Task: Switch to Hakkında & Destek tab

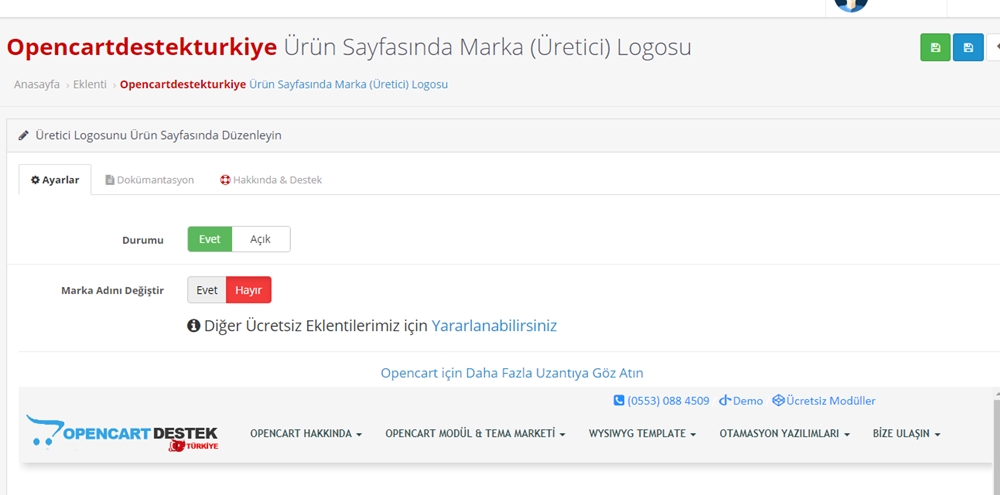Action: tap(271, 180)
